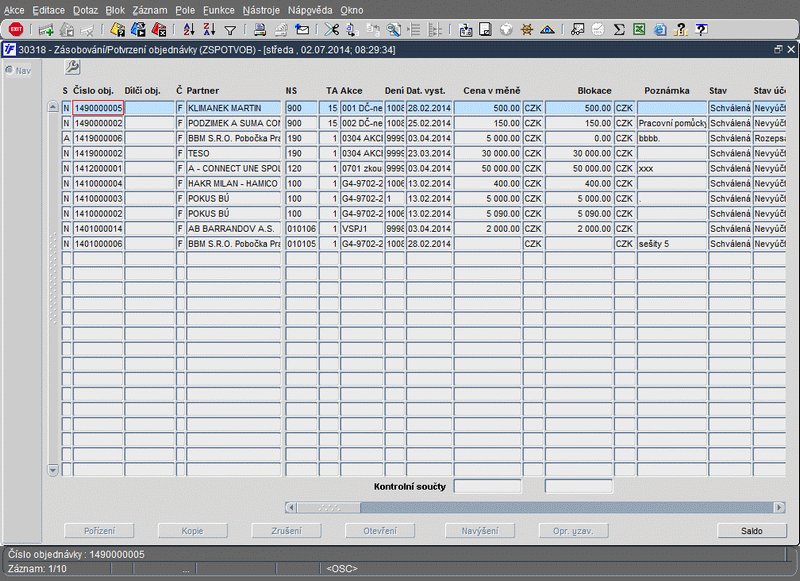Click the execute query icon with play arrow
800x581 pixels.
click(138, 30)
